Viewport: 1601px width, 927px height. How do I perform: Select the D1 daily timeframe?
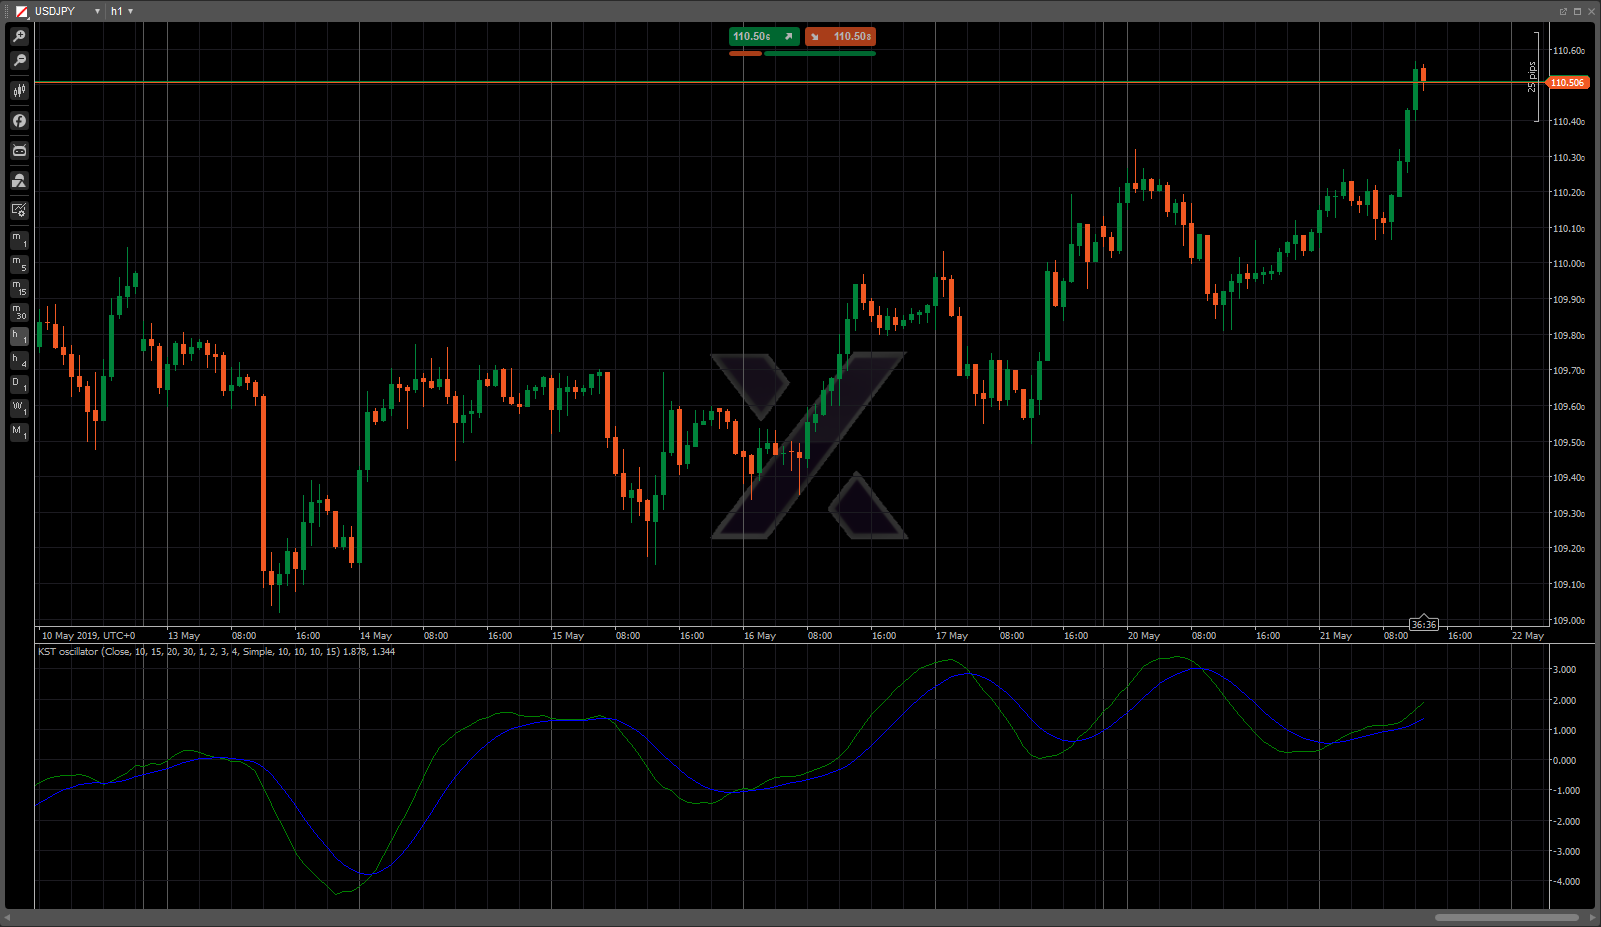click(19, 384)
